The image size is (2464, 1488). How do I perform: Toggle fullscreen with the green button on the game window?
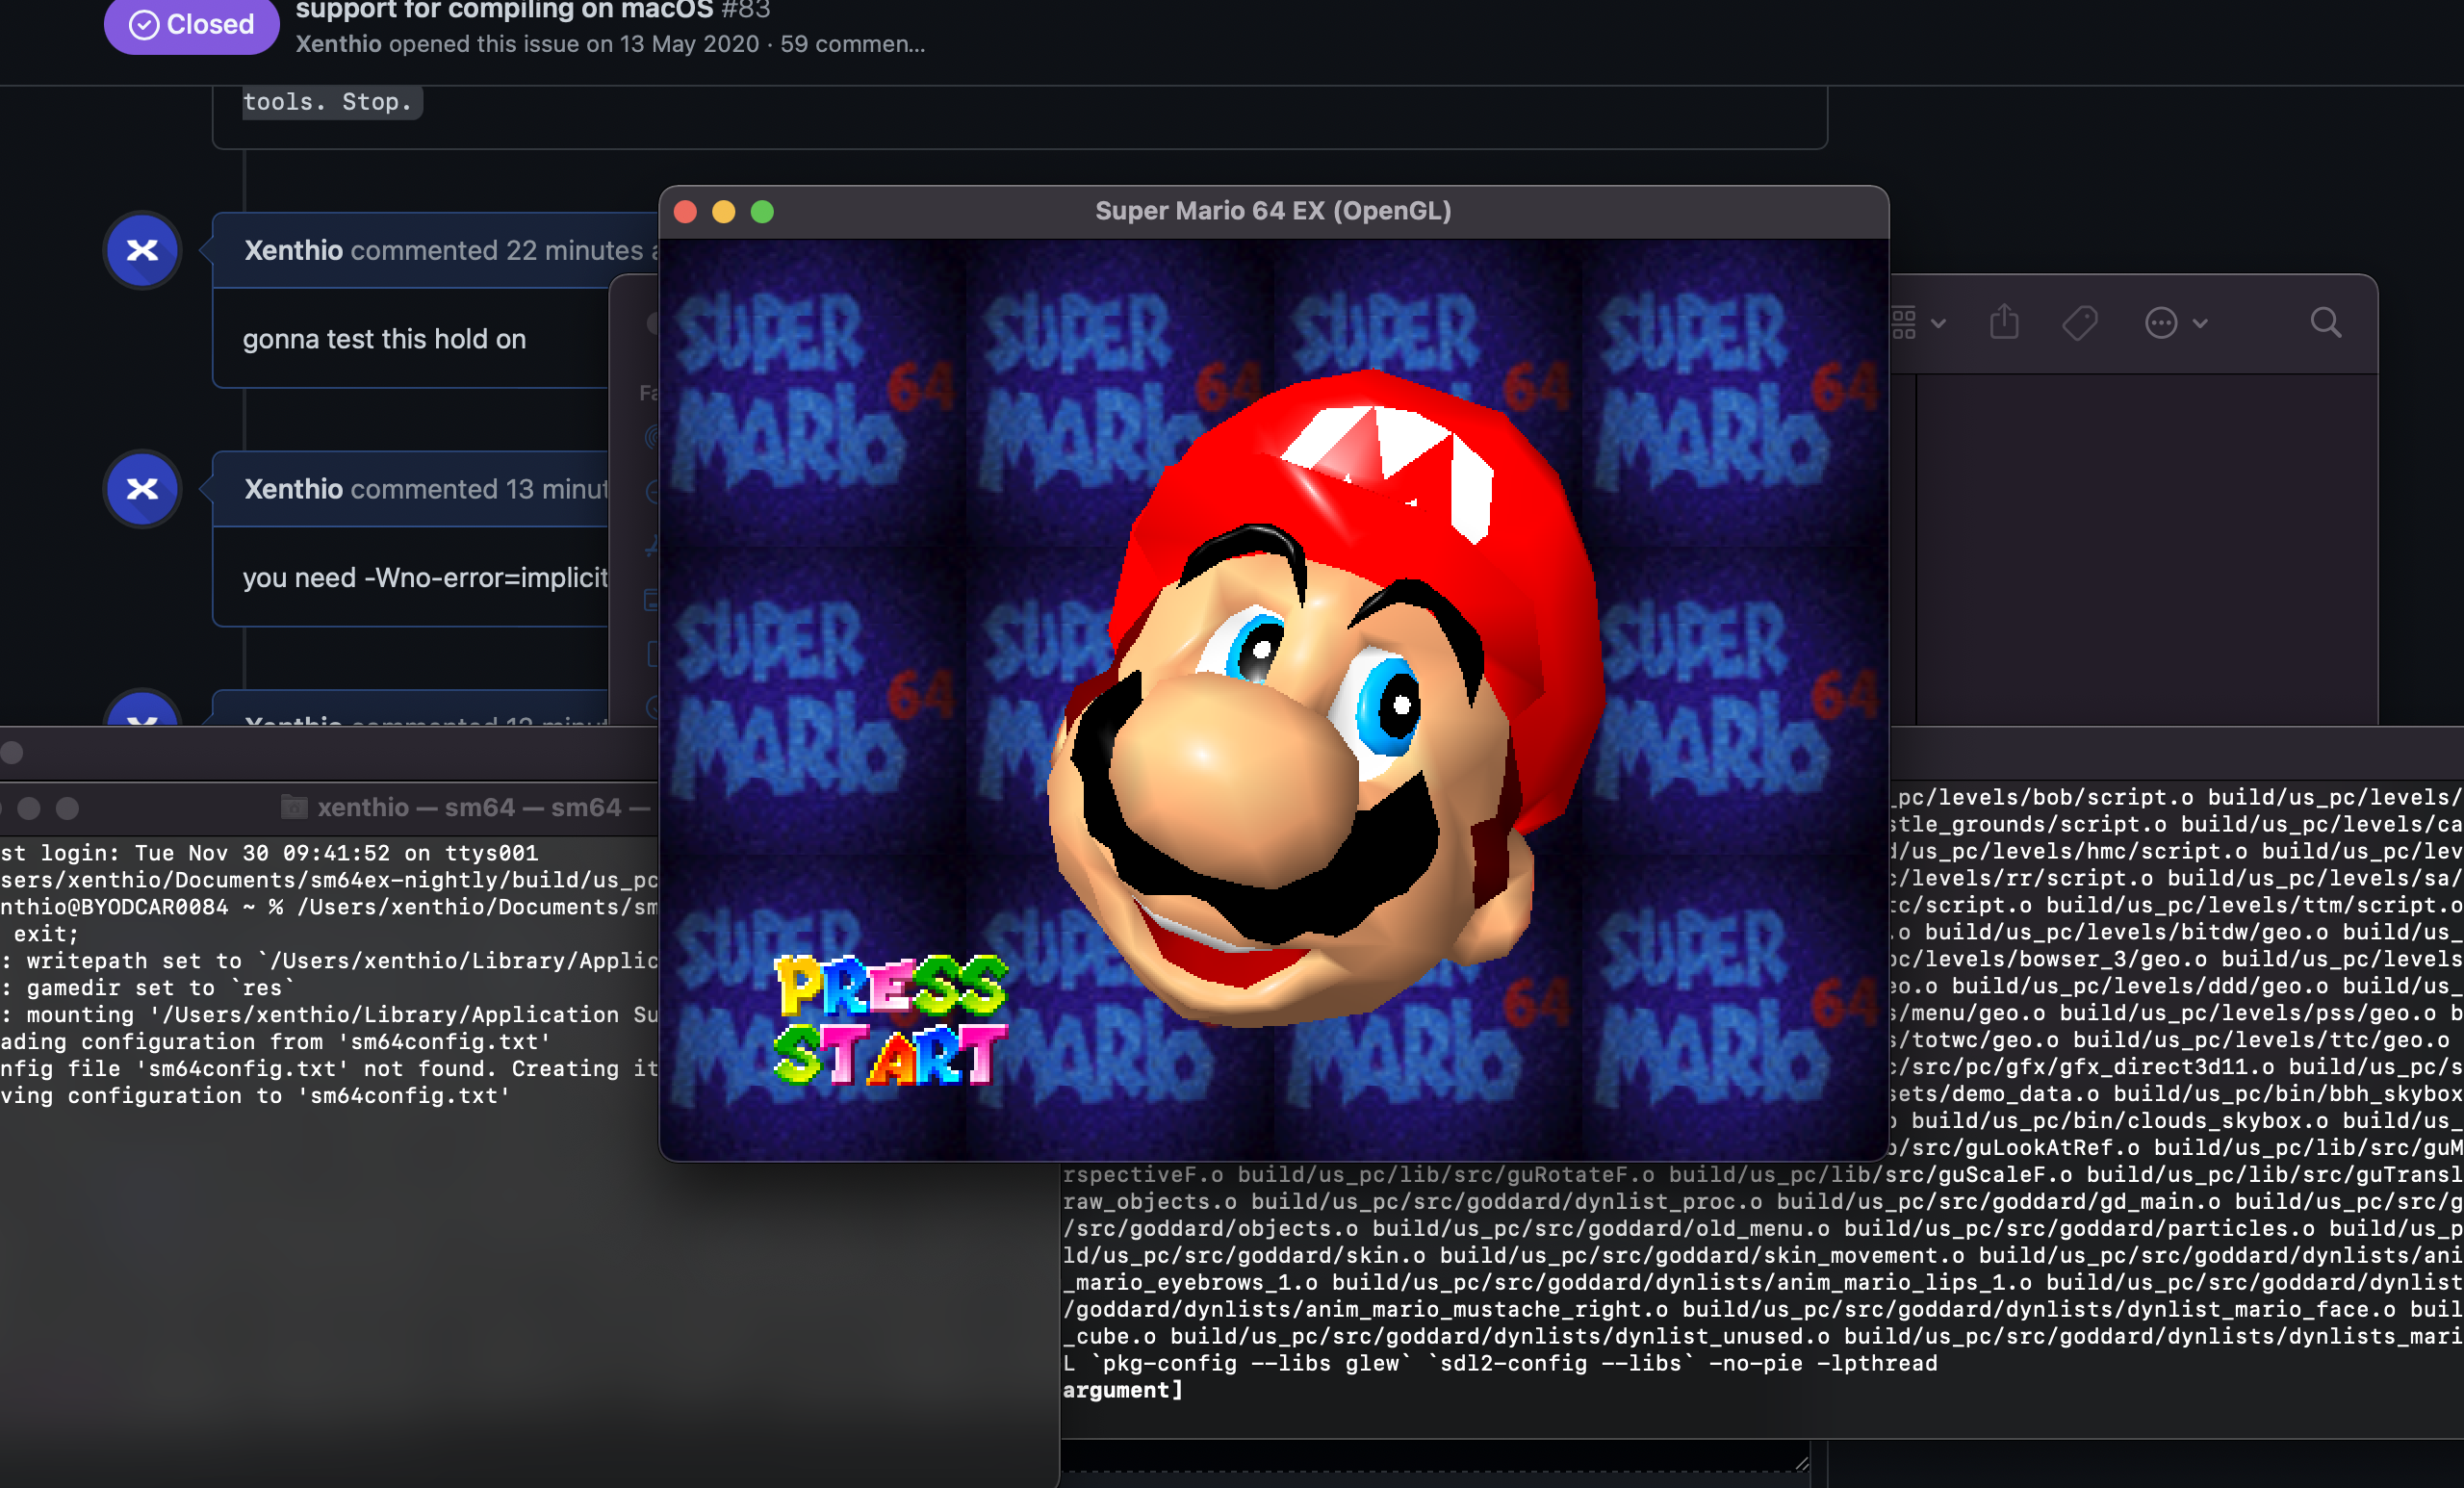[763, 211]
